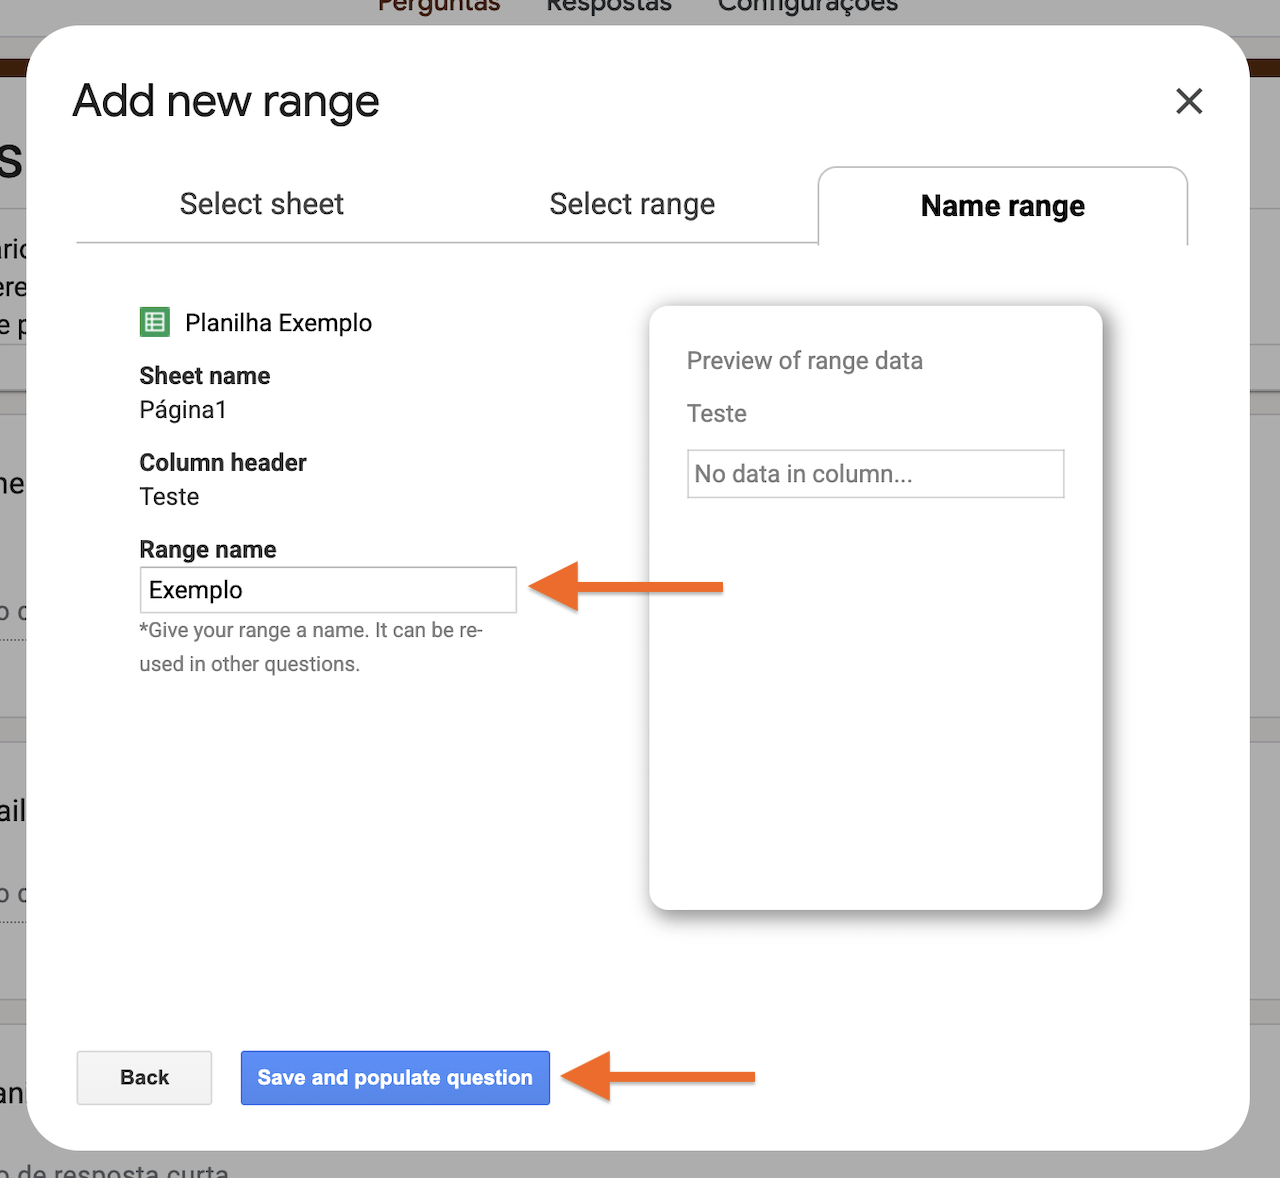Click the Add new range dialog title
This screenshot has width=1280, height=1178.
pyautogui.click(x=225, y=101)
